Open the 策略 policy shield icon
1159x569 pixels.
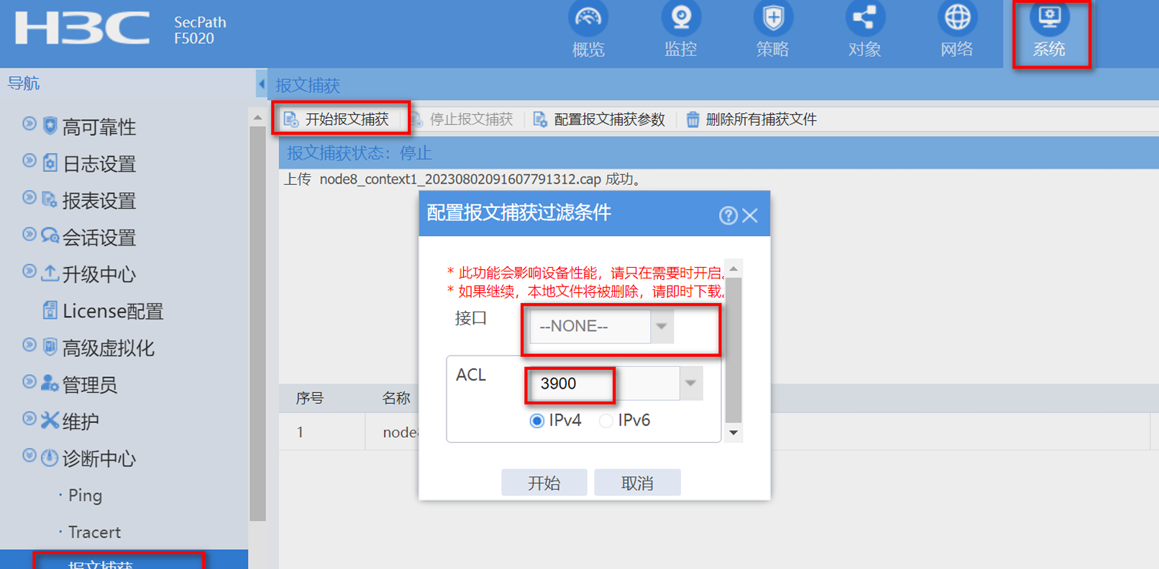[772, 19]
